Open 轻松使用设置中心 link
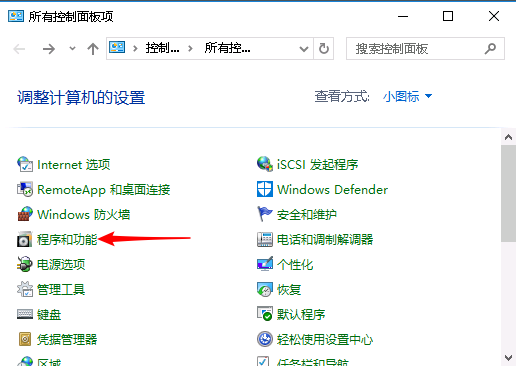The image size is (516, 366). click(325, 340)
